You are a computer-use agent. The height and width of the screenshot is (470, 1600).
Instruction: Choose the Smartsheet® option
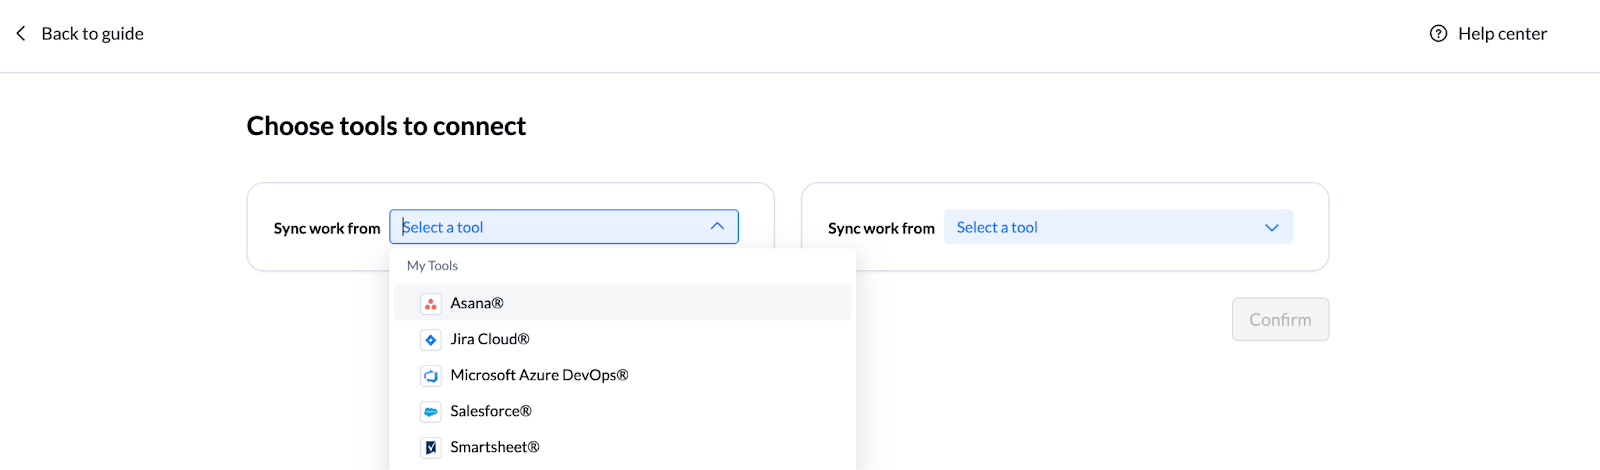(495, 447)
